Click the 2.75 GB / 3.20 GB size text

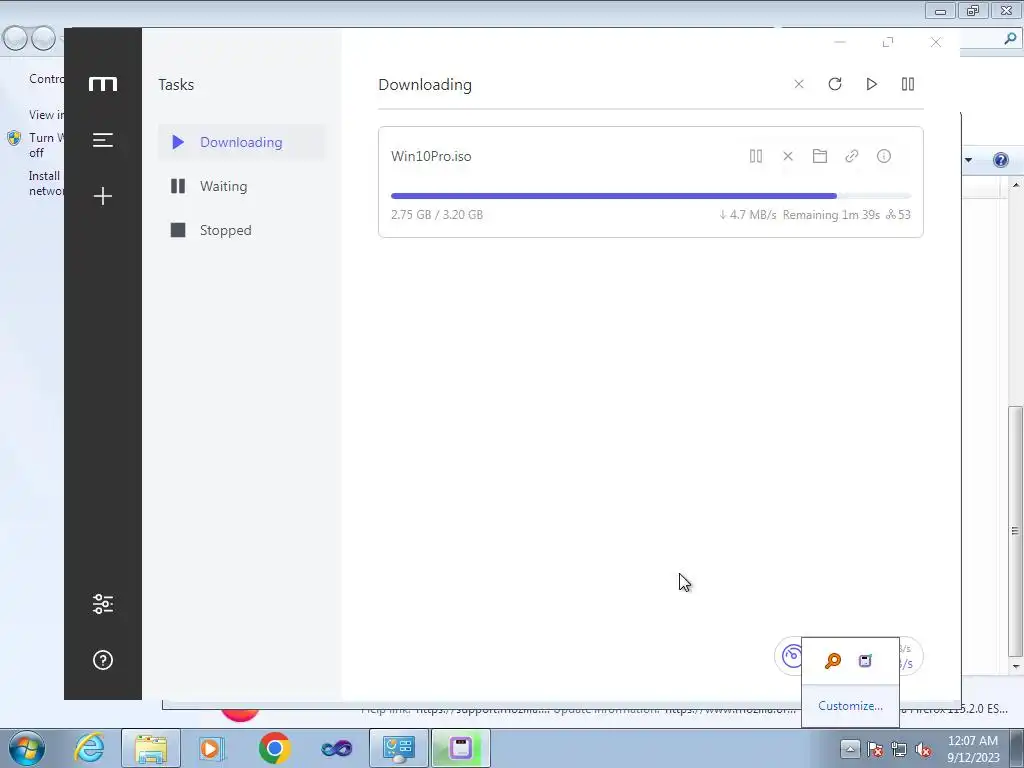point(437,215)
